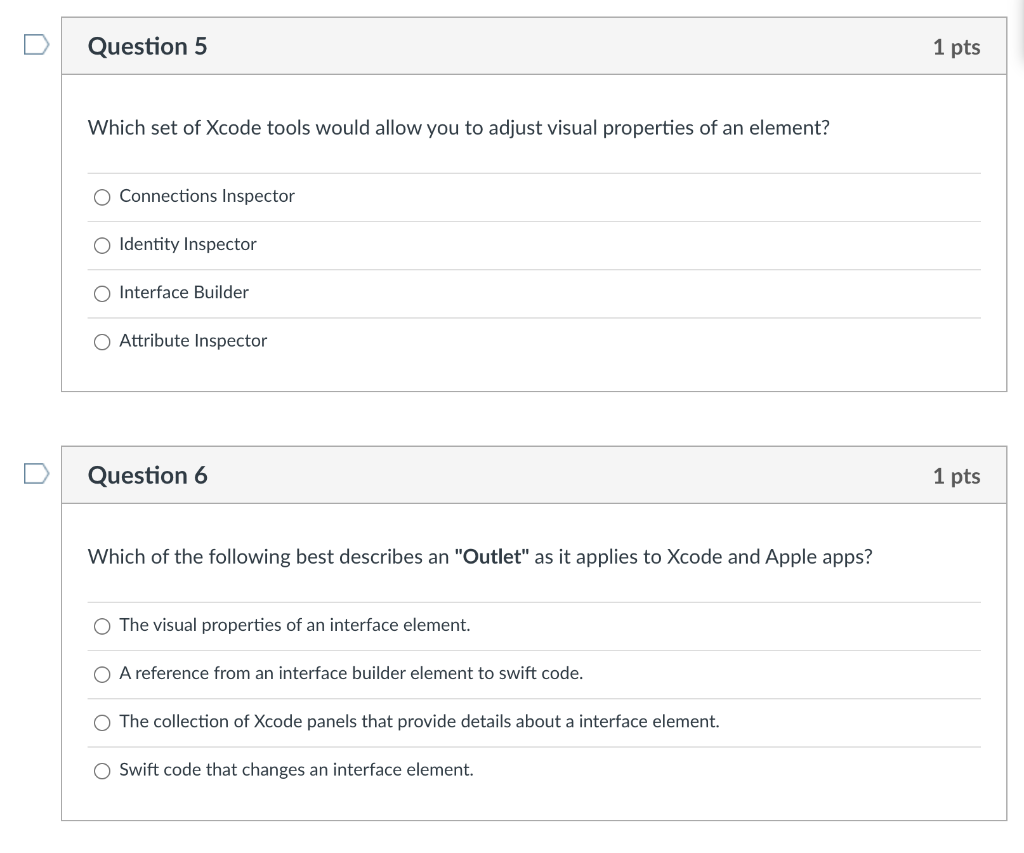This screenshot has height=853, width=1024.
Task: Select the Attribute Inspector radio button
Action: point(102,341)
